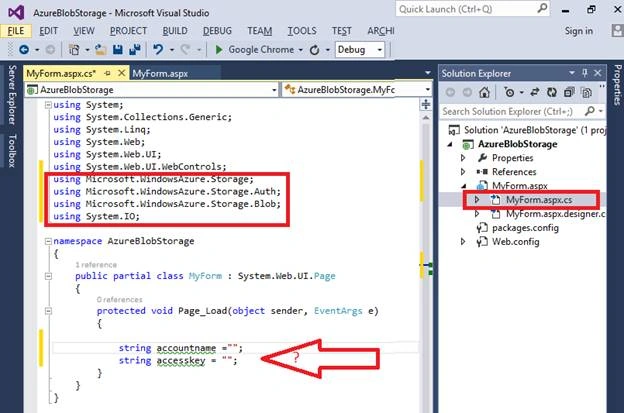
Task: Toggle pin on MyForm.aspx.cs tab
Action: pyautogui.click(x=107, y=73)
